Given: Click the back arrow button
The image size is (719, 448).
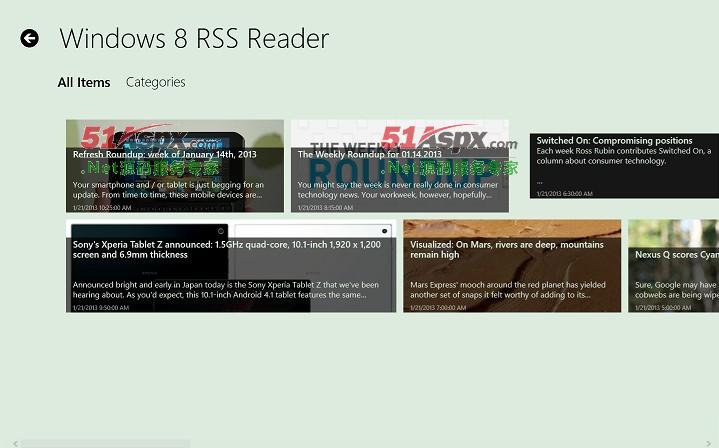Looking at the screenshot, I should [29, 38].
